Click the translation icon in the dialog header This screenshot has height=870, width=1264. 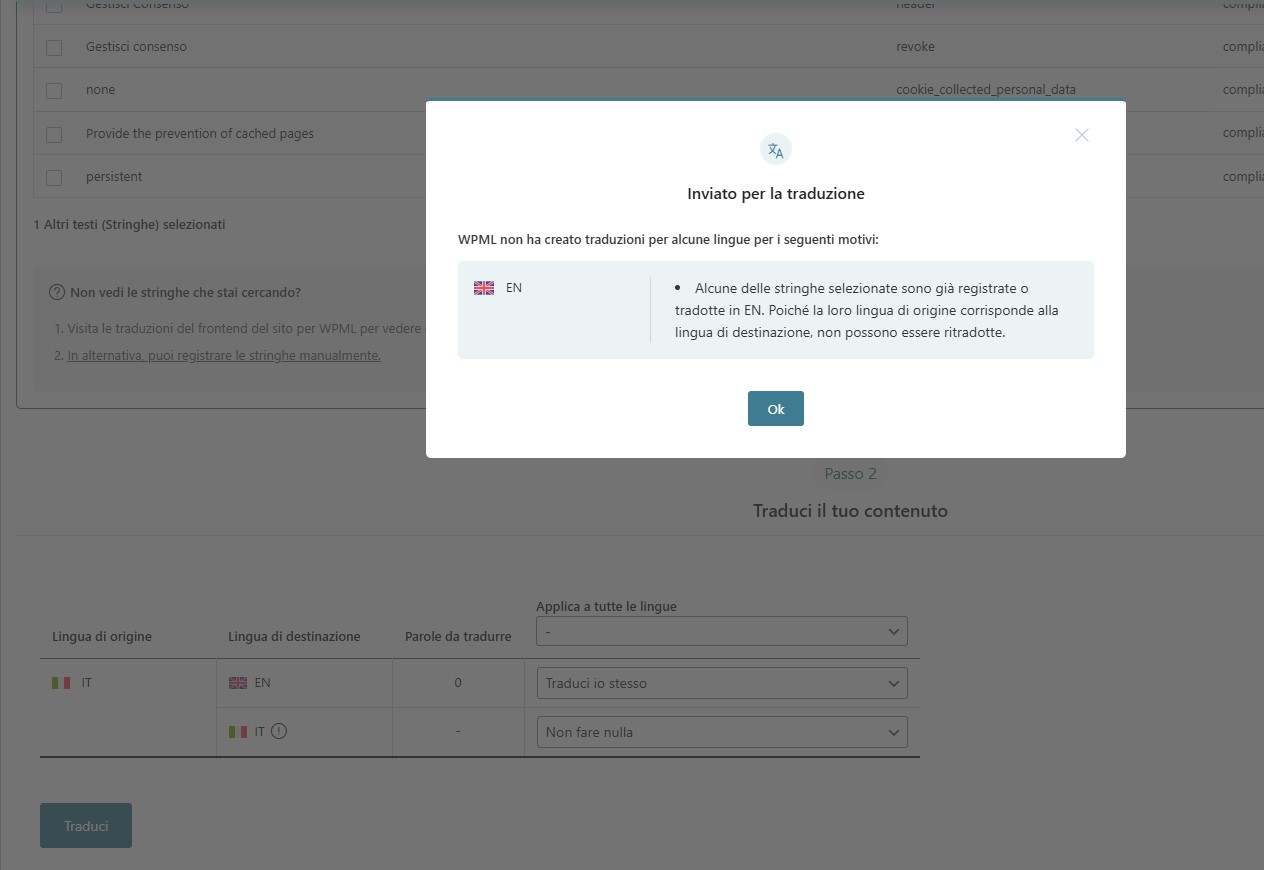[x=775, y=150]
